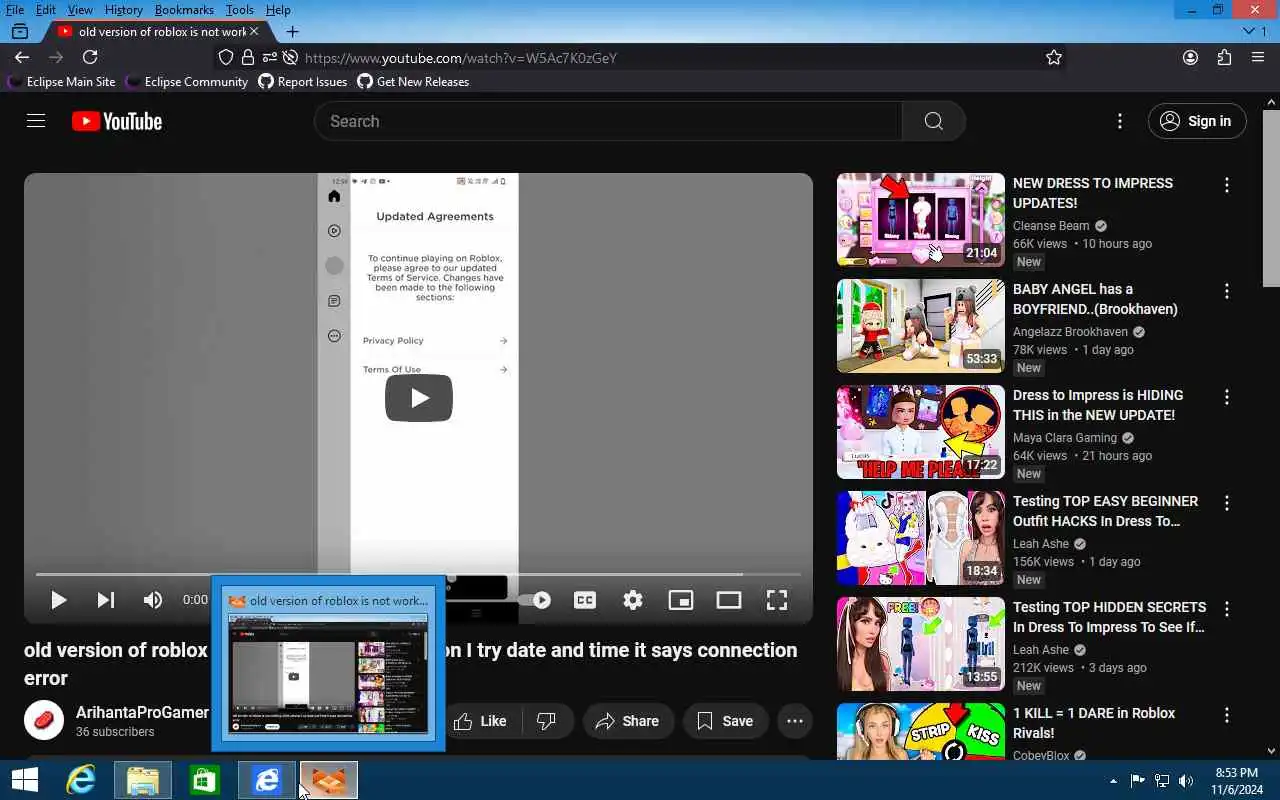Toggle autoplay switch in the player
1280x800 pixels.
point(535,600)
